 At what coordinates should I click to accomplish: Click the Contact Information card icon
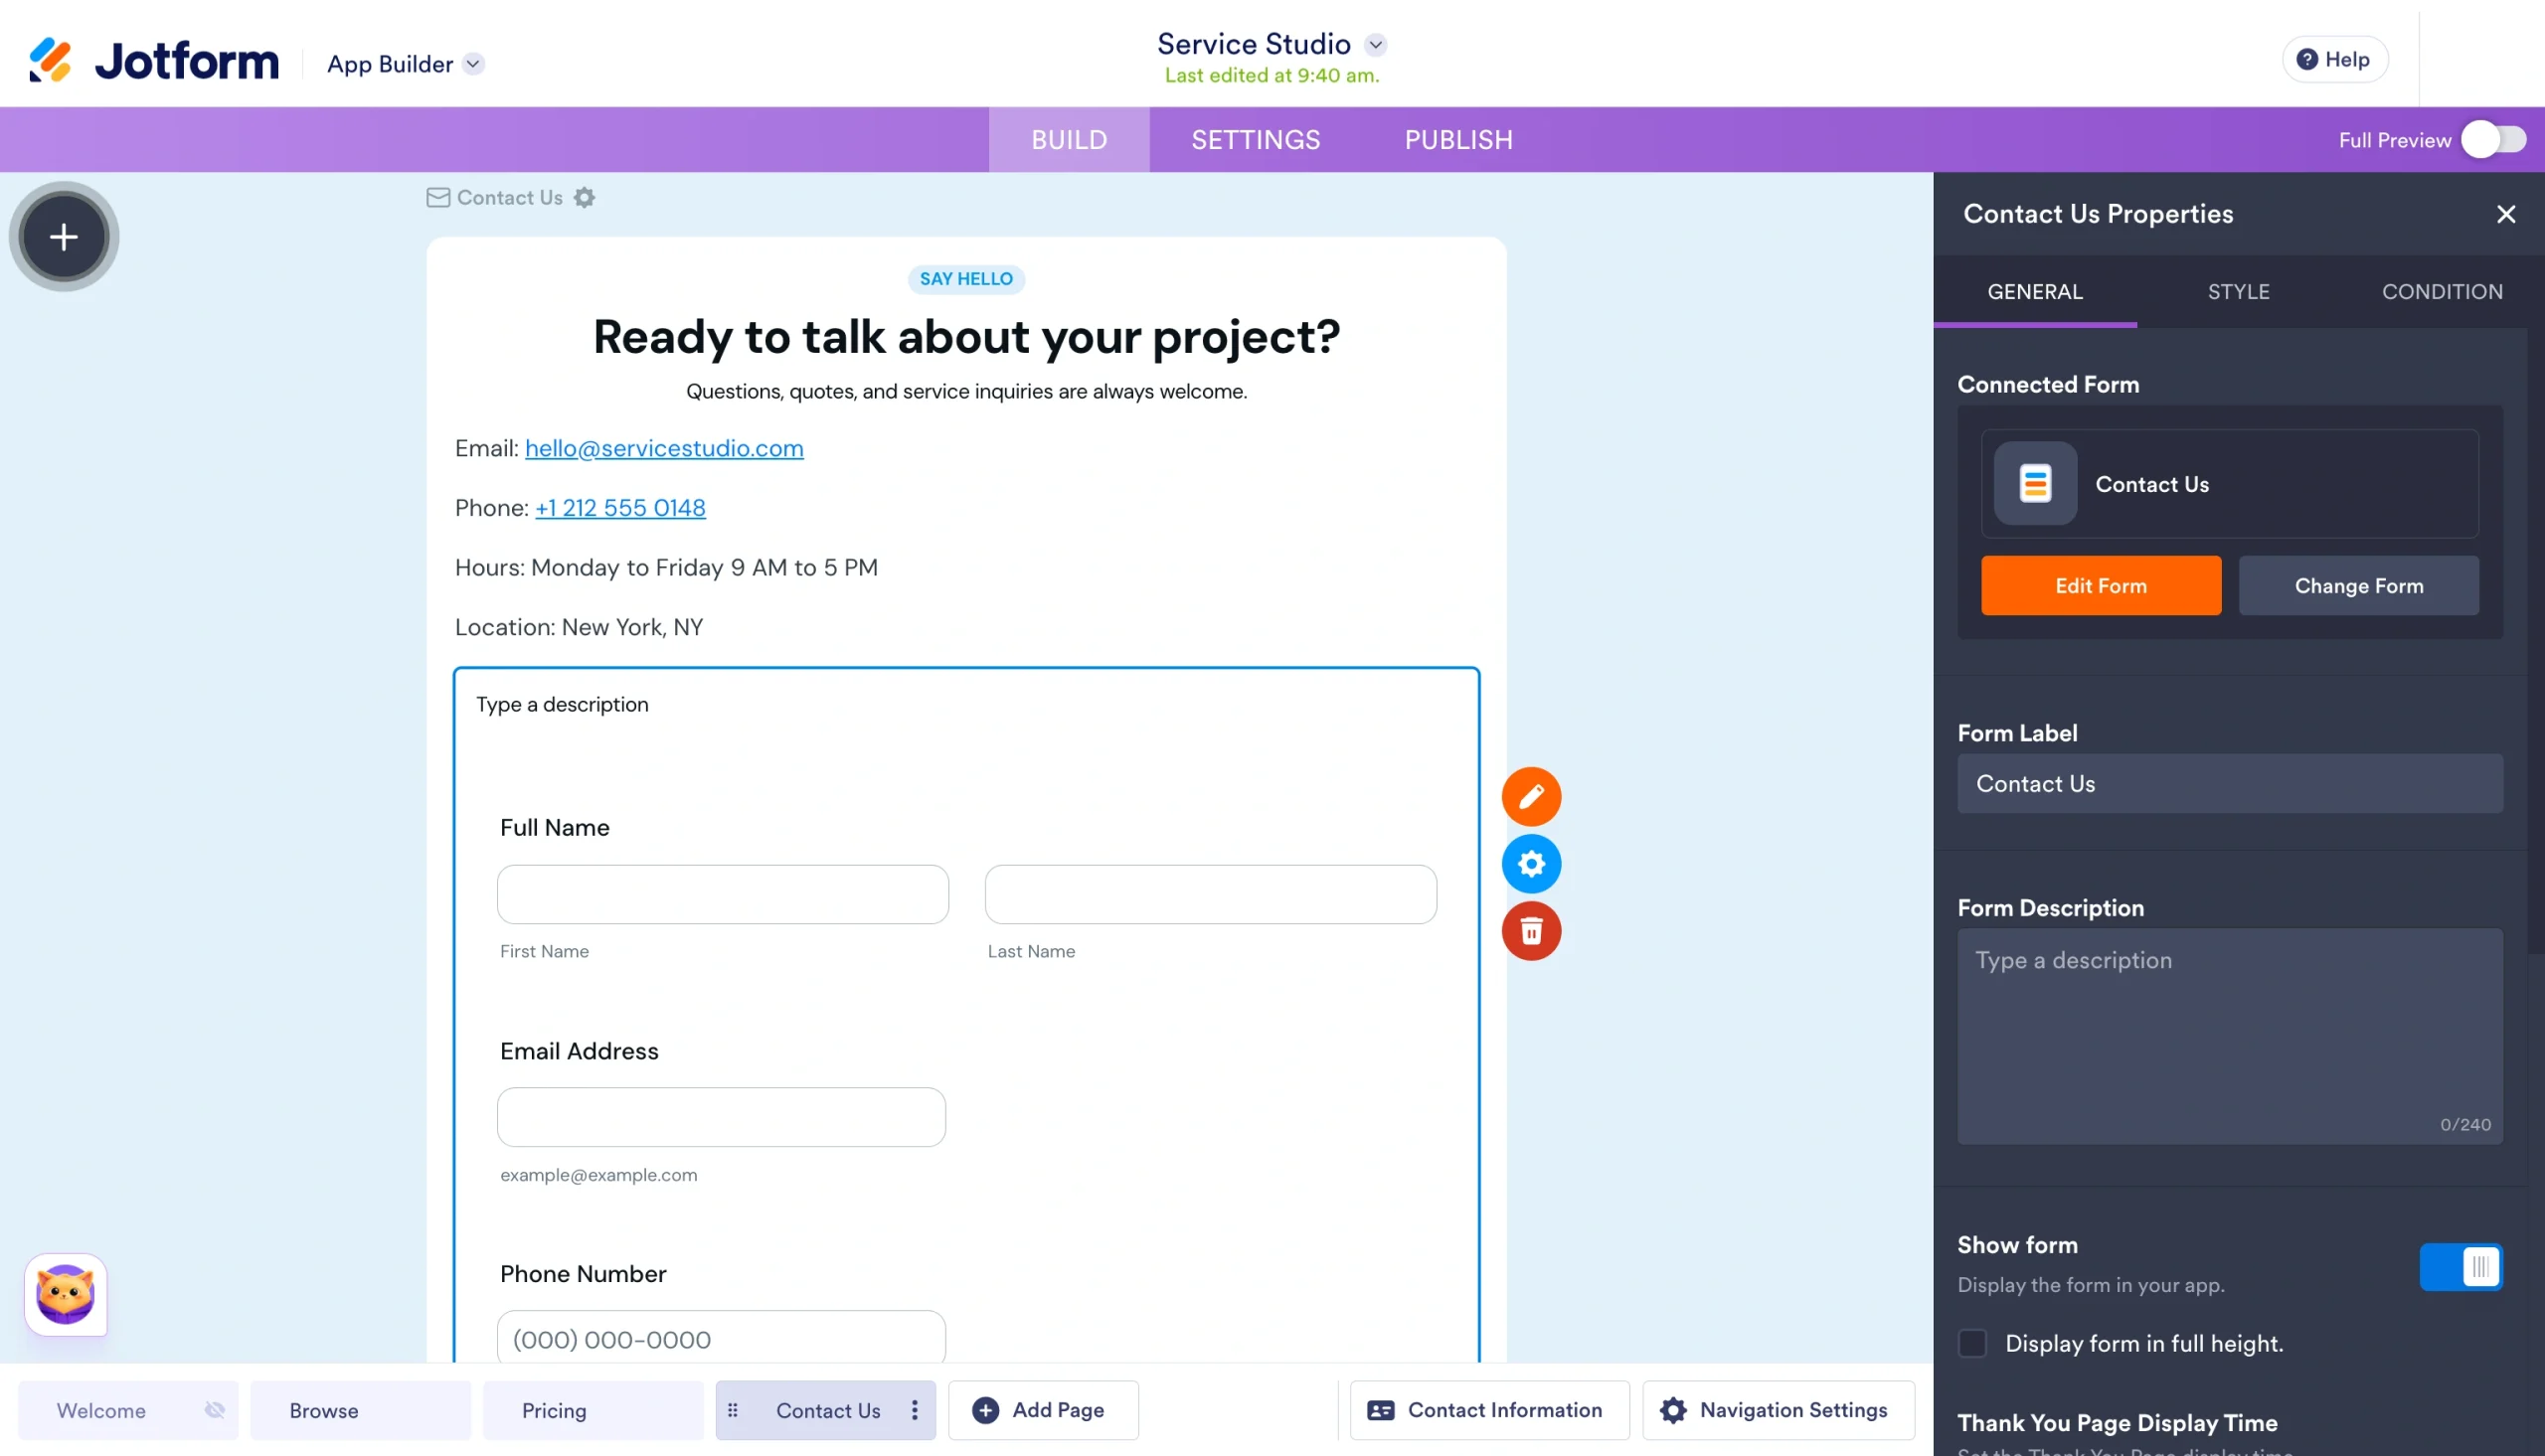[x=1380, y=1410]
